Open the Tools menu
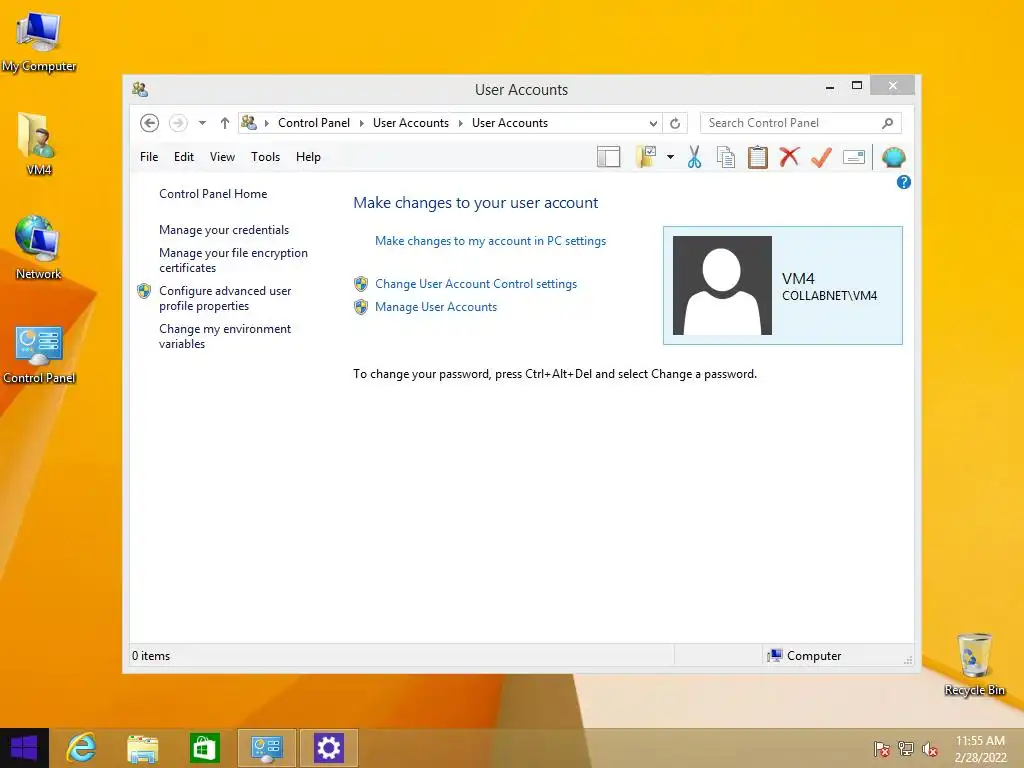 [x=265, y=157]
